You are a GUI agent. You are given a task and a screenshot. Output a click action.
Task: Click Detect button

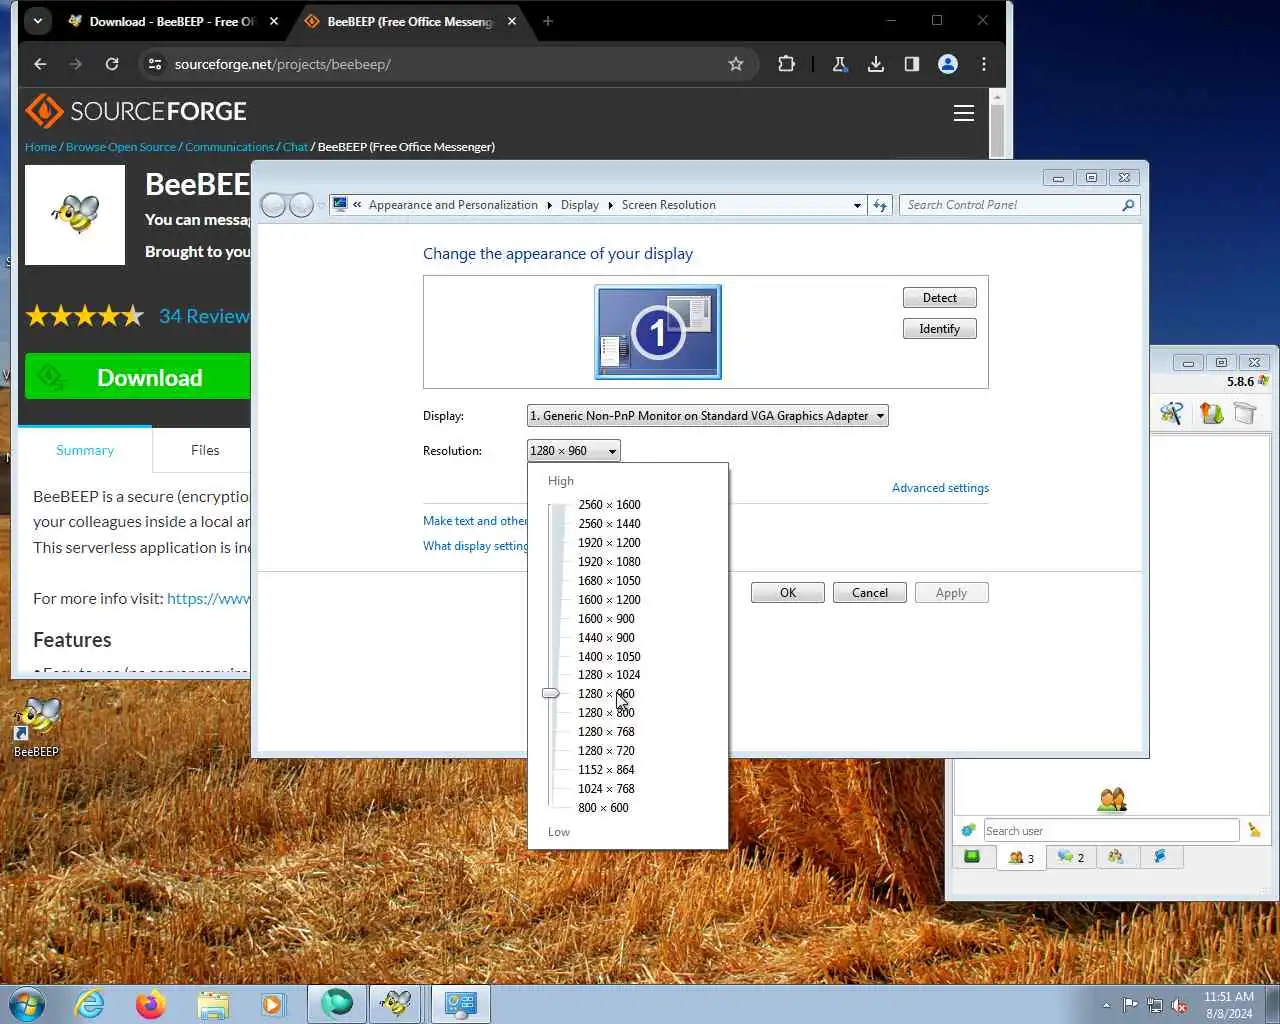[x=940, y=298]
